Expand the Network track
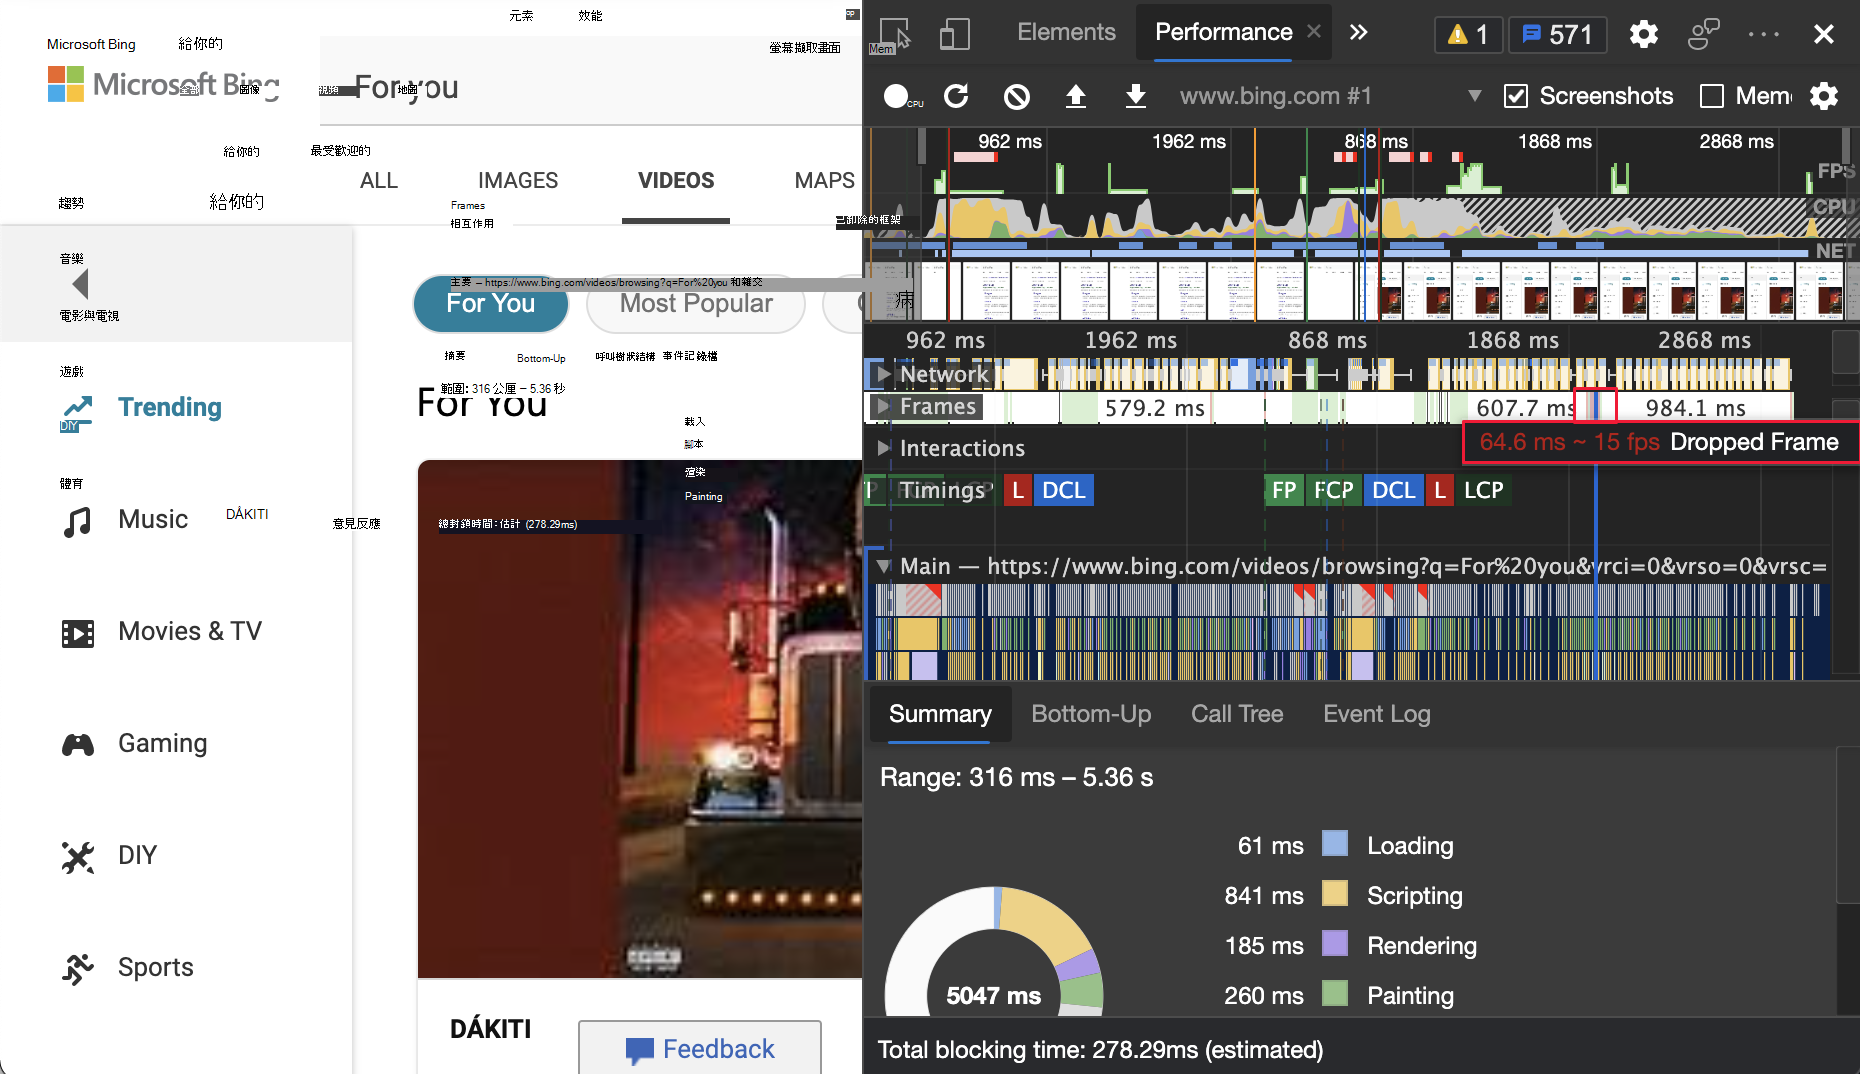Viewport: 1860px width, 1074px height. pos(883,374)
